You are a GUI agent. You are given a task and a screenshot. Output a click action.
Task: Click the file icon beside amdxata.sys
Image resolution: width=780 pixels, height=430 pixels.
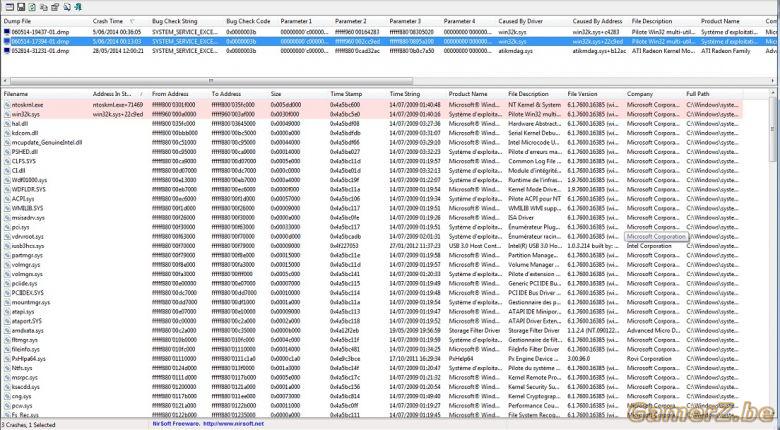pos(7,331)
